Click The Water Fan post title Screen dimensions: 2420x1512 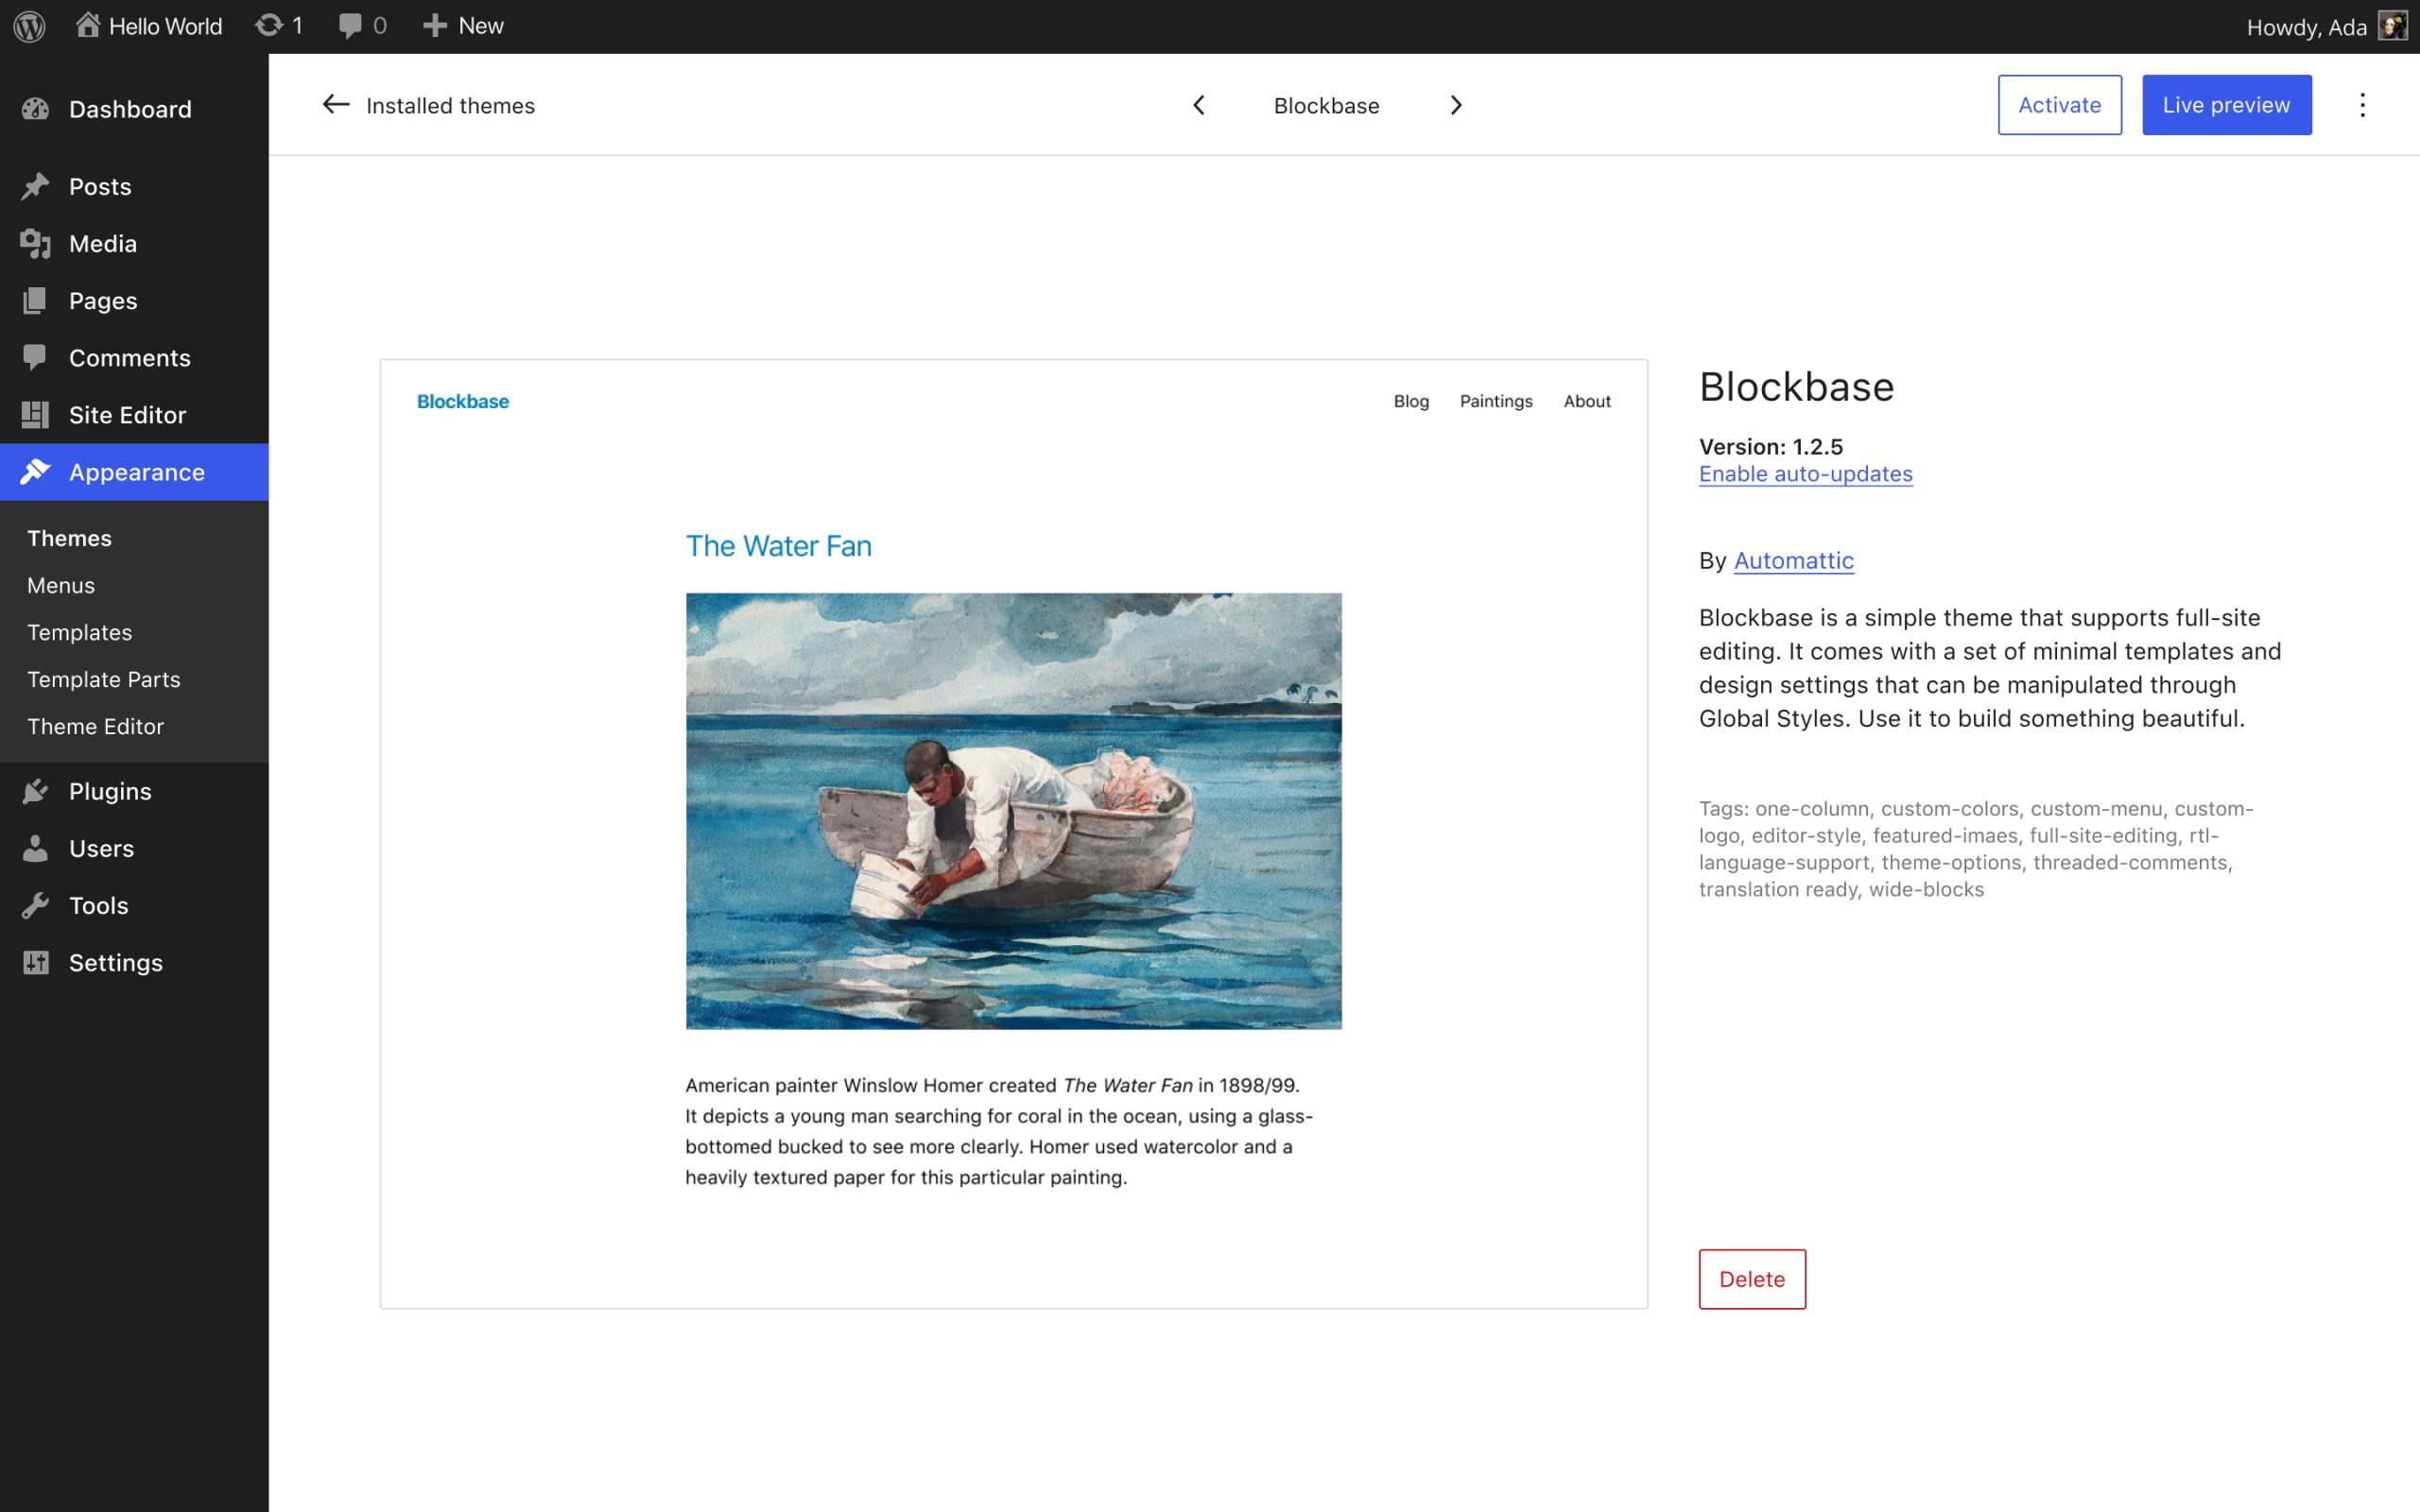(778, 546)
